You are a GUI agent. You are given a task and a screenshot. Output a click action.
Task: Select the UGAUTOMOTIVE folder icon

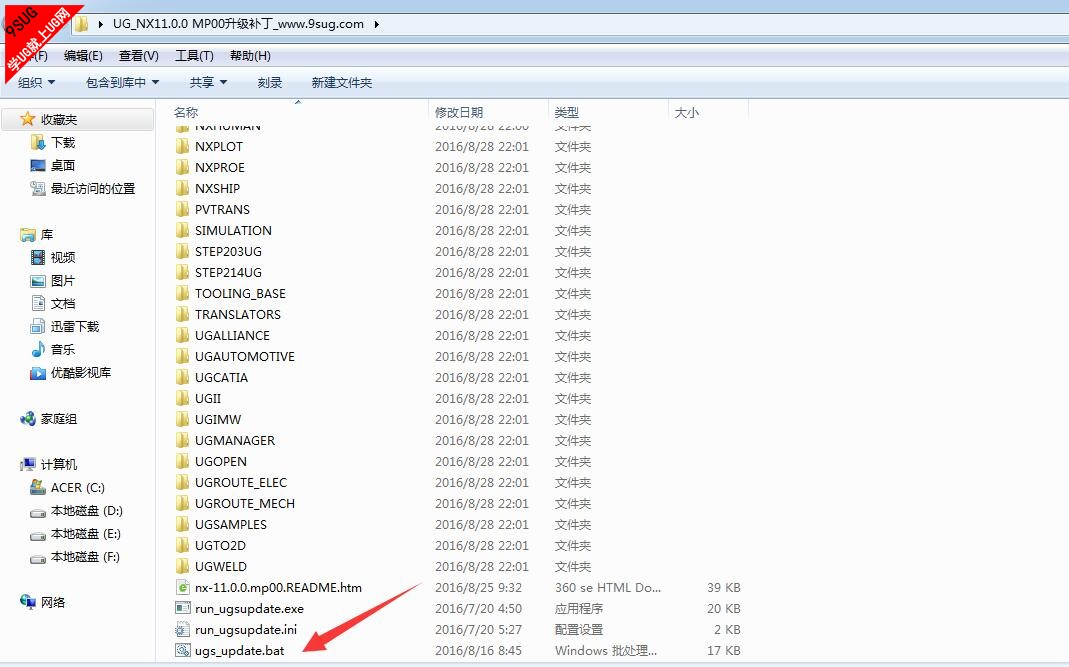[x=183, y=356]
